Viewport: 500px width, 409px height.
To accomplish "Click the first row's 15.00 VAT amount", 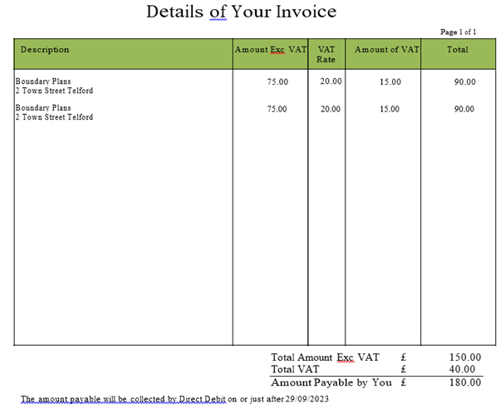I will (x=390, y=82).
